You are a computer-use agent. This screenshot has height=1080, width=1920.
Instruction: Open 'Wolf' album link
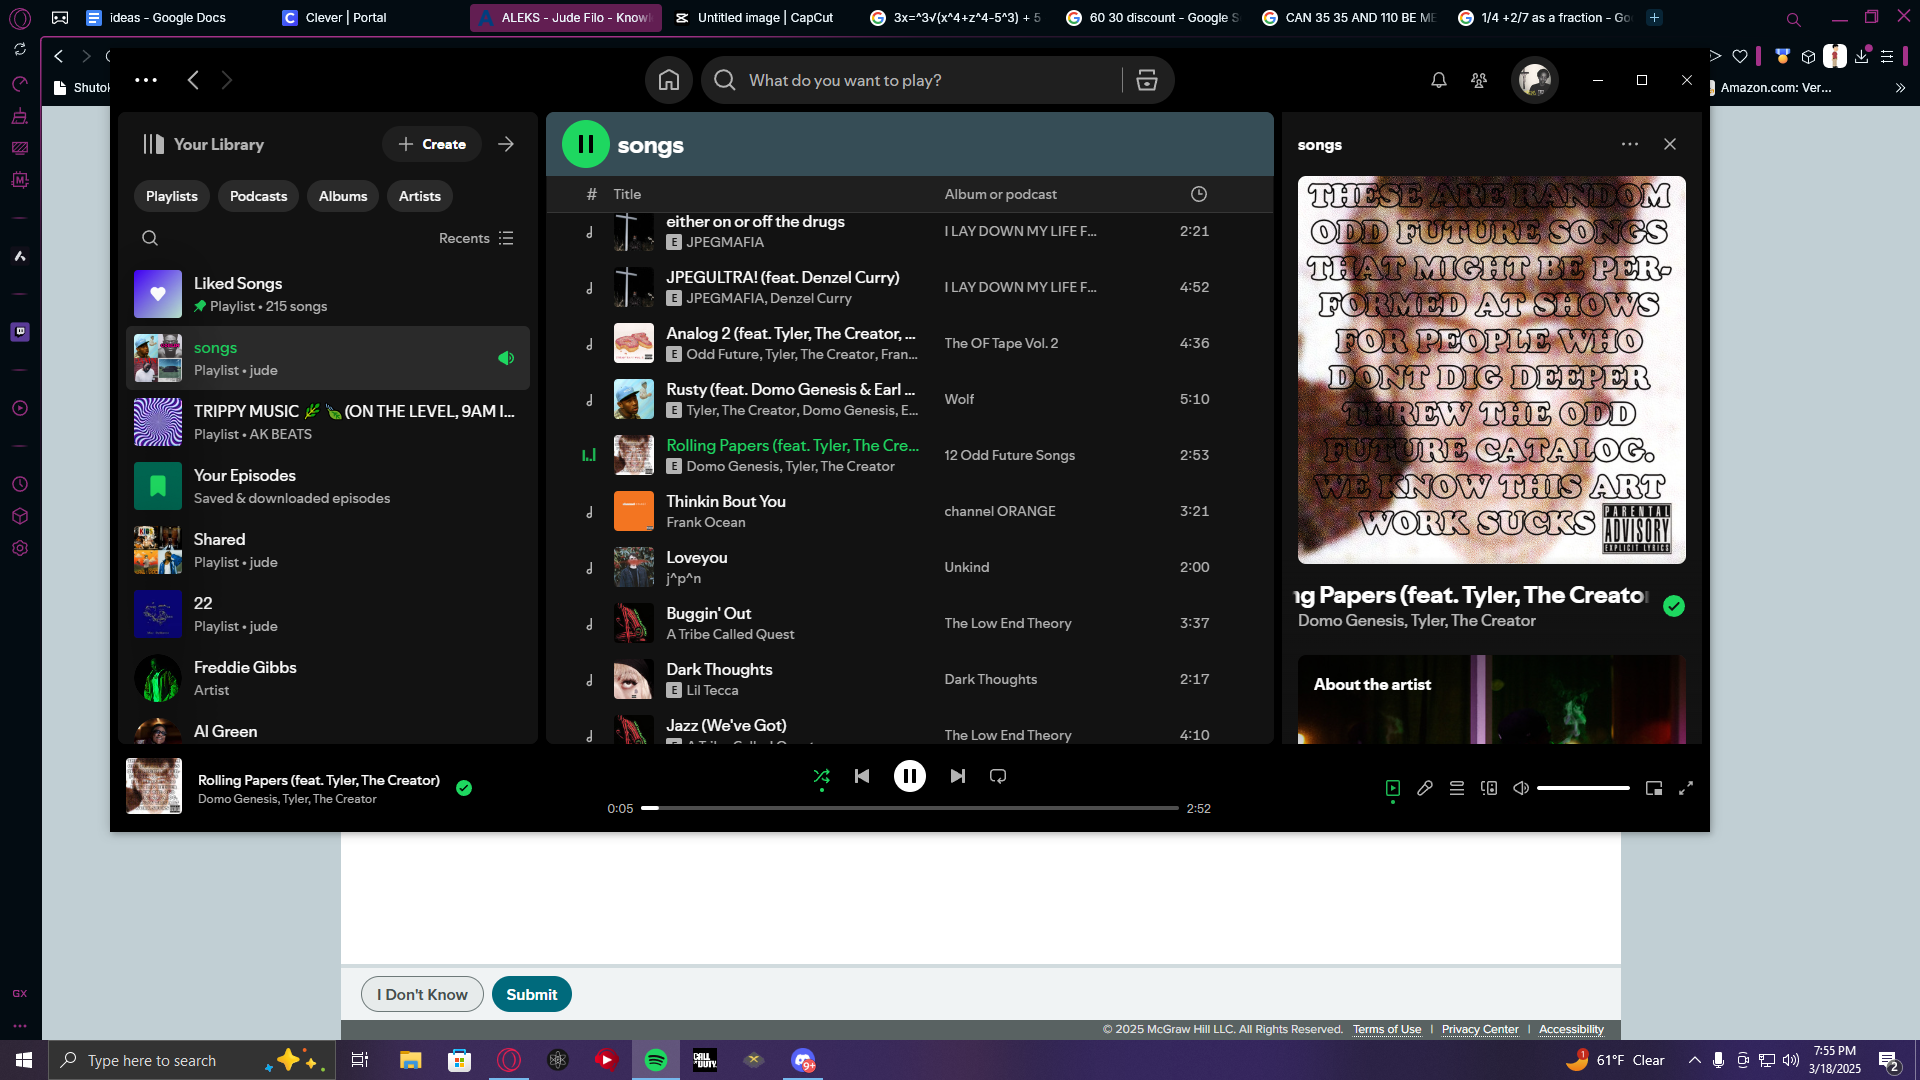coord(959,399)
